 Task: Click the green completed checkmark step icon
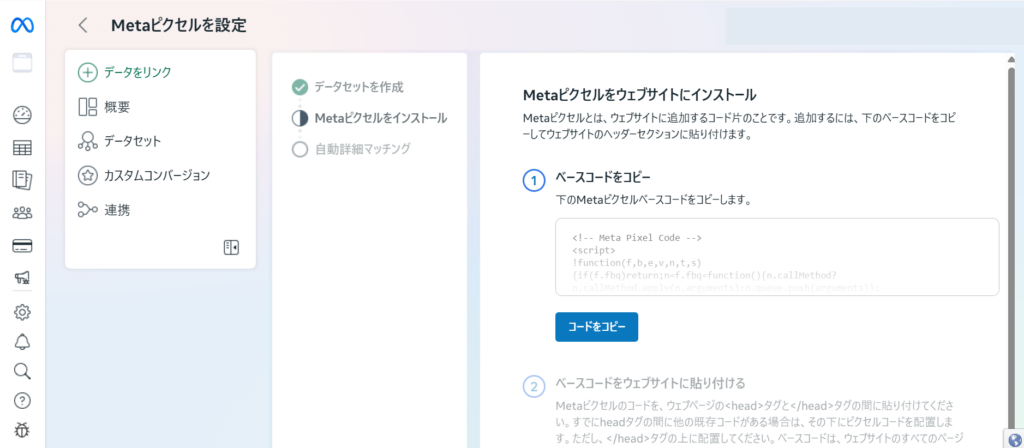[300, 87]
